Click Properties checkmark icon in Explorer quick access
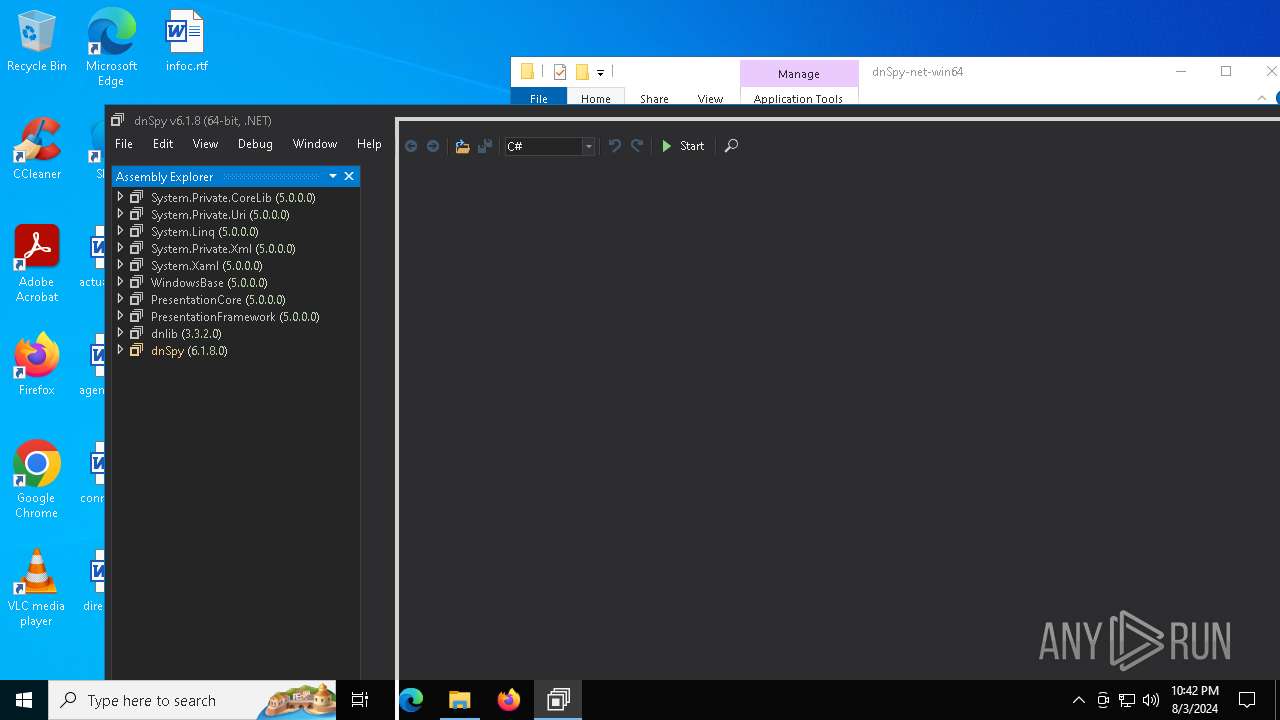The height and width of the screenshot is (720, 1280). (x=560, y=72)
